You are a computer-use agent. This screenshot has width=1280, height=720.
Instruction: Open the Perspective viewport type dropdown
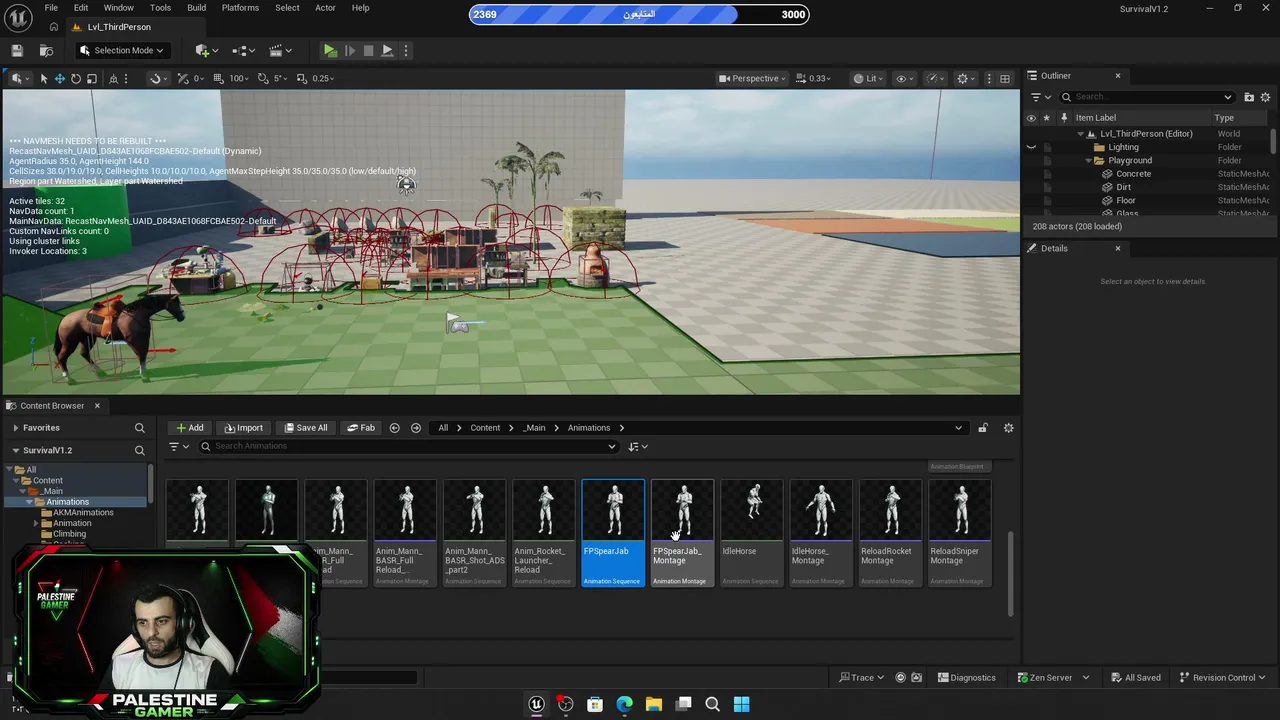[753, 78]
